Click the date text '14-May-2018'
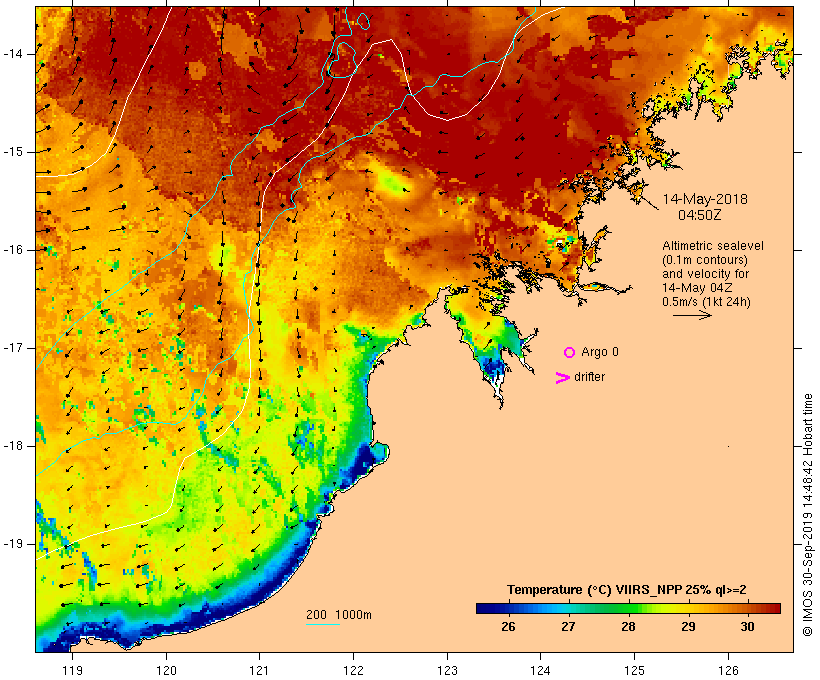This screenshot has height=680, width=820. (705, 199)
